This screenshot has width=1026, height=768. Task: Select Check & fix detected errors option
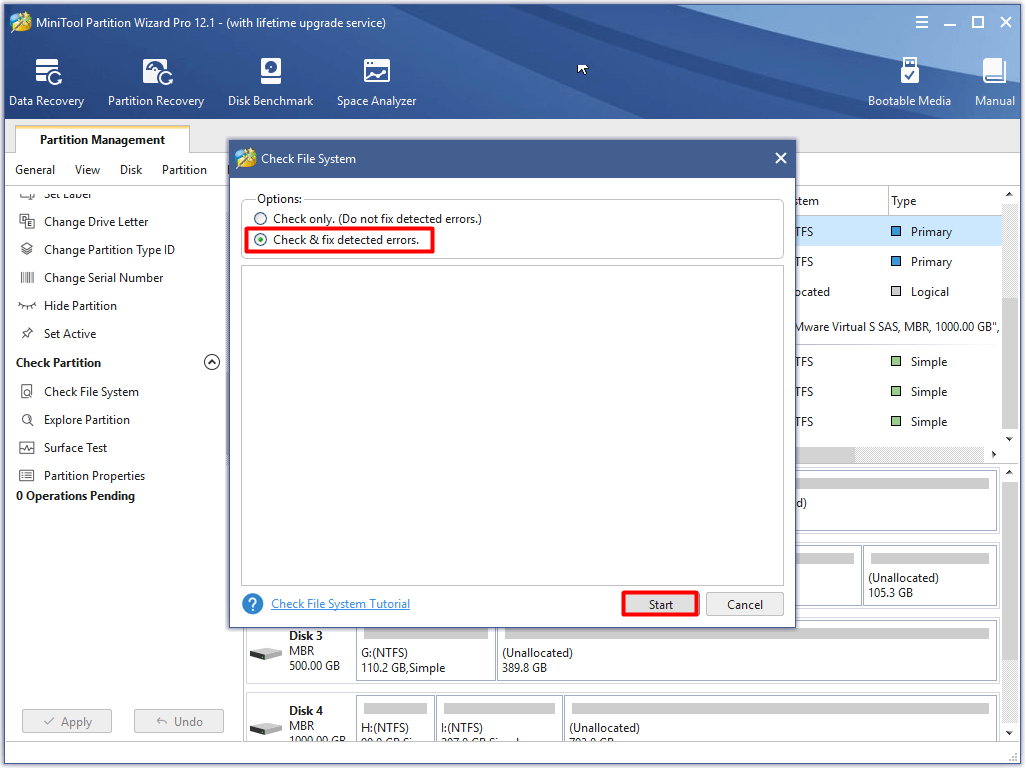click(260, 239)
